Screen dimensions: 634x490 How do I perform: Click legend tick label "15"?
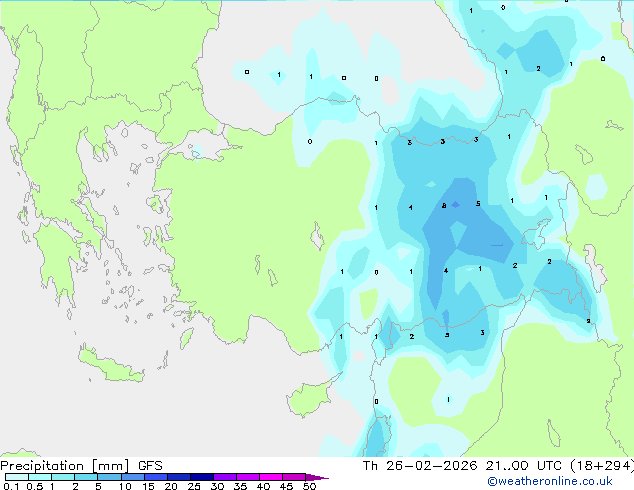pos(148,486)
